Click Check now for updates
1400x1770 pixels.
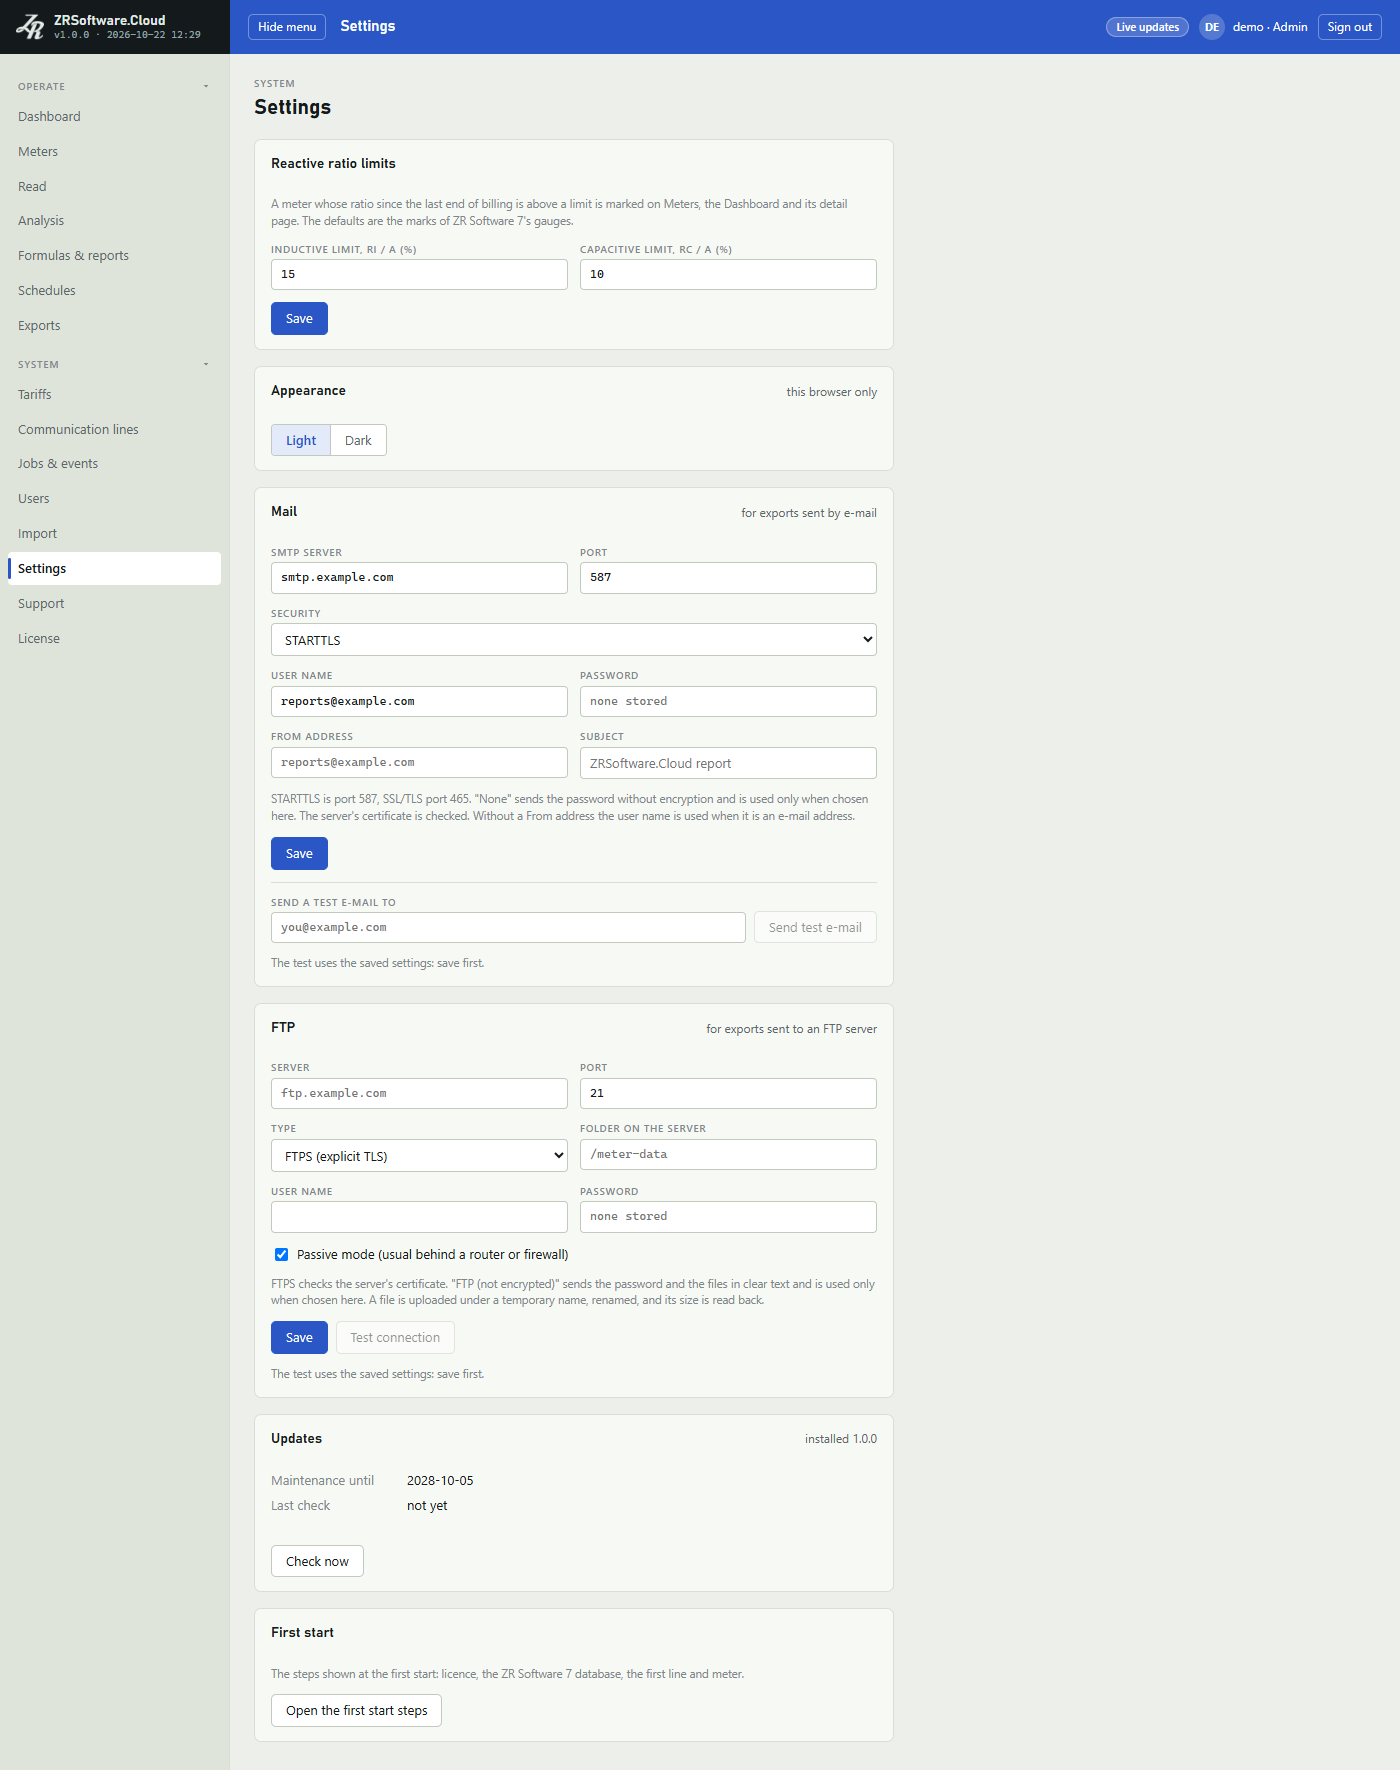317,1562
